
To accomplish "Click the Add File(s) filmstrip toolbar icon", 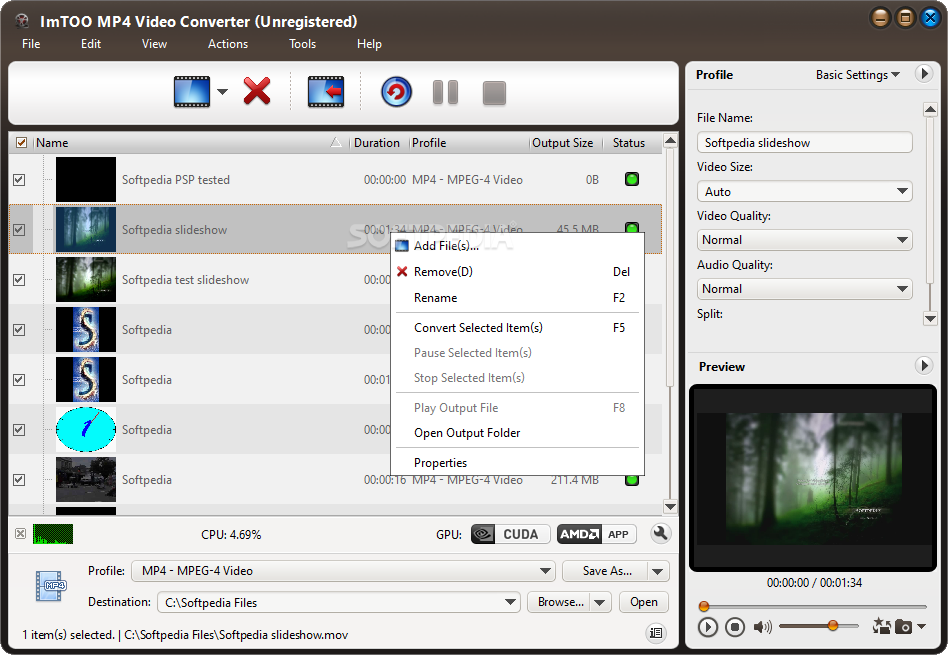I will [x=192, y=92].
